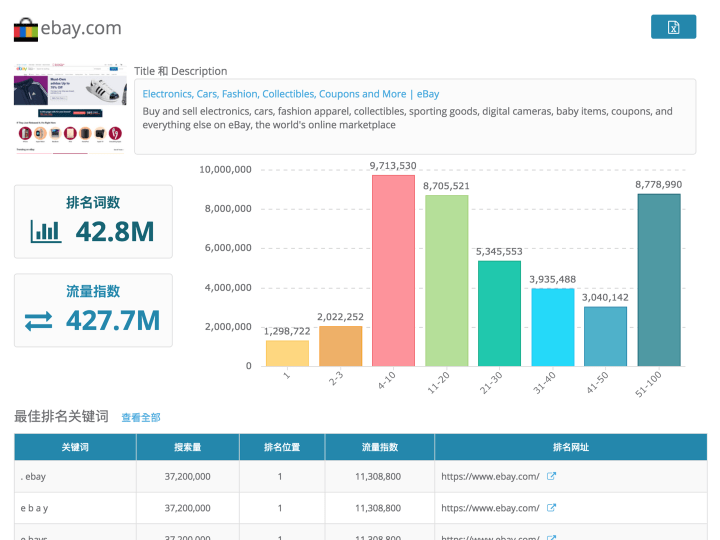Select the yellow bar for position 1
Viewport: 720px width, 540px height.
click(287, 353)
